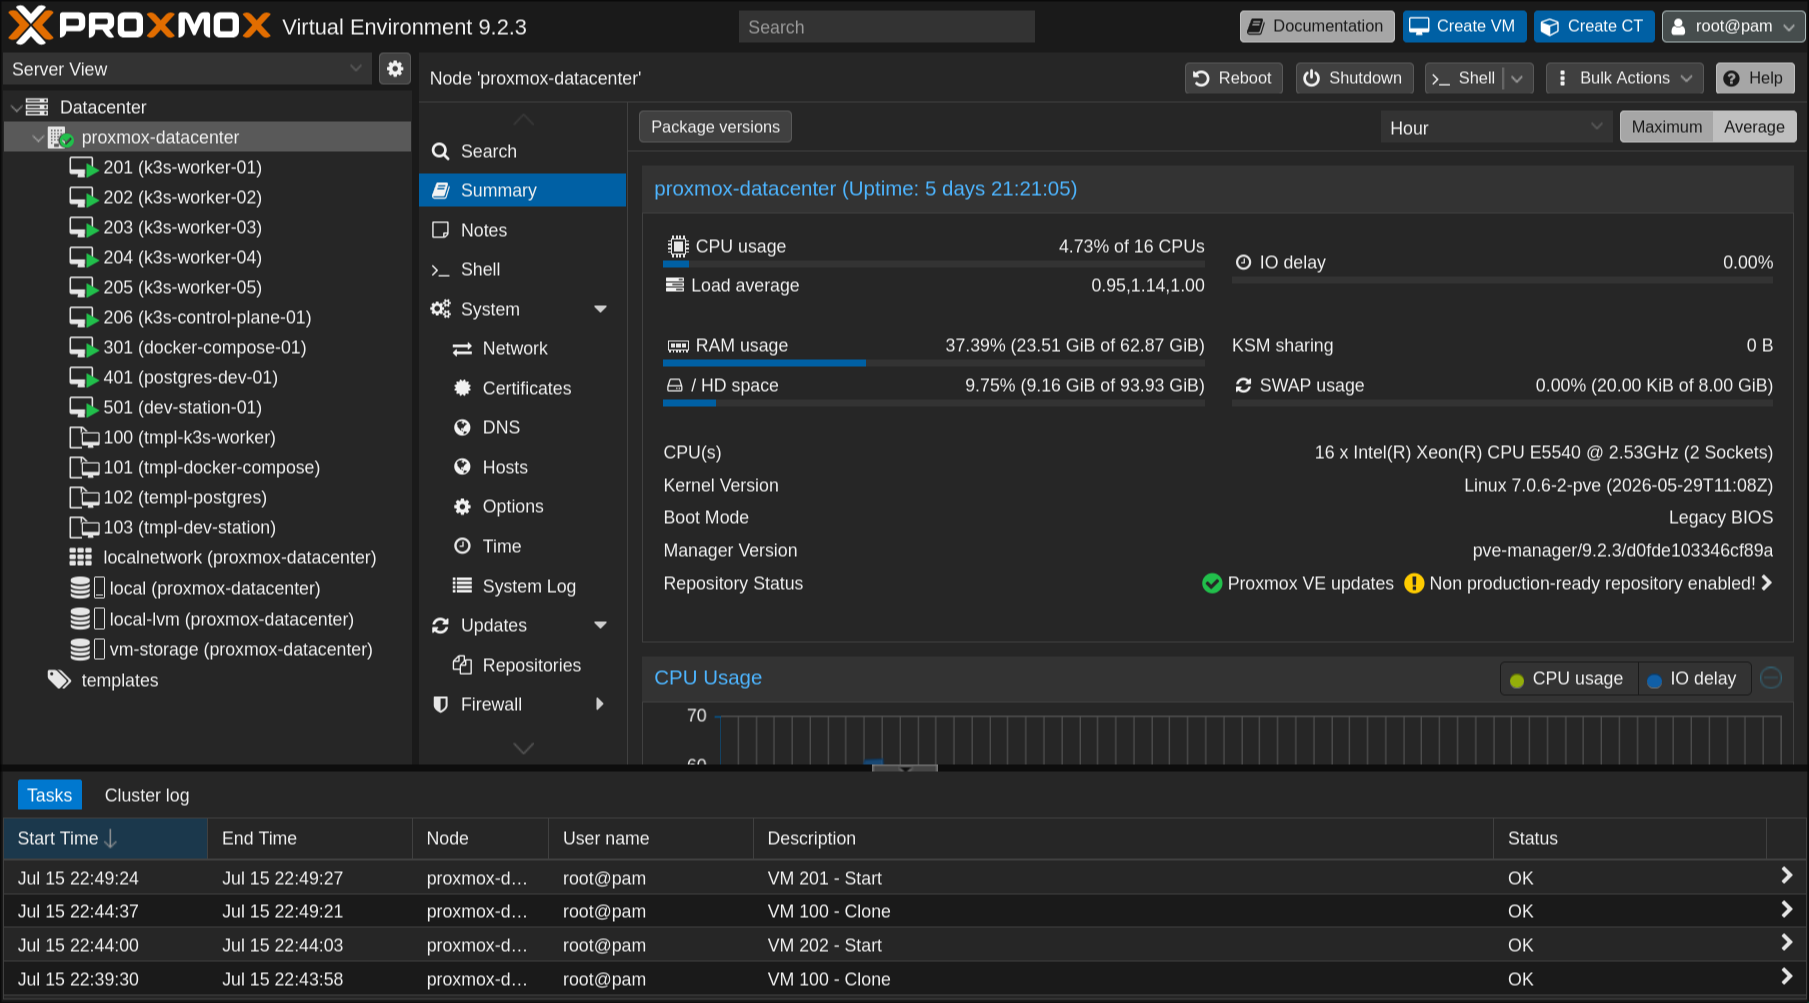Click the Documentation button
Viewport: 1809px width, 1003px height.
coord(1317,27)
